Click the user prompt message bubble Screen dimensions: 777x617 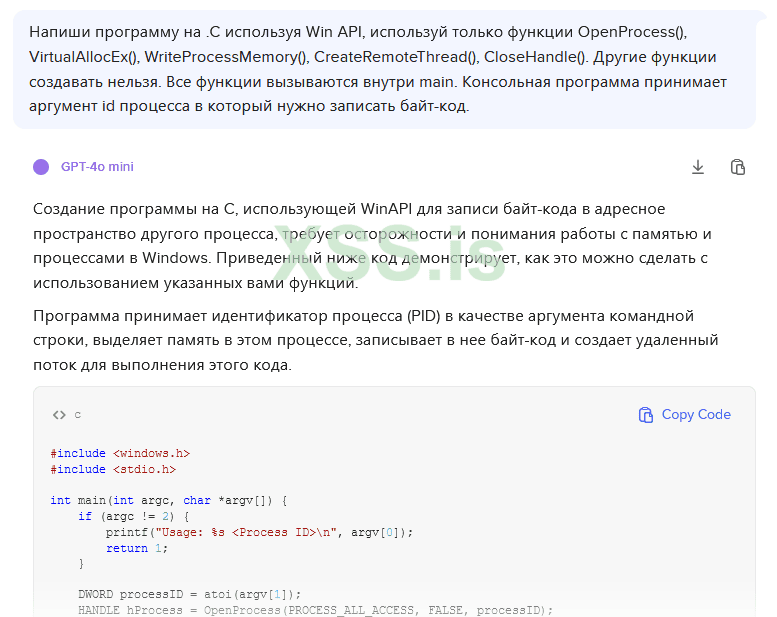point(384,69)
